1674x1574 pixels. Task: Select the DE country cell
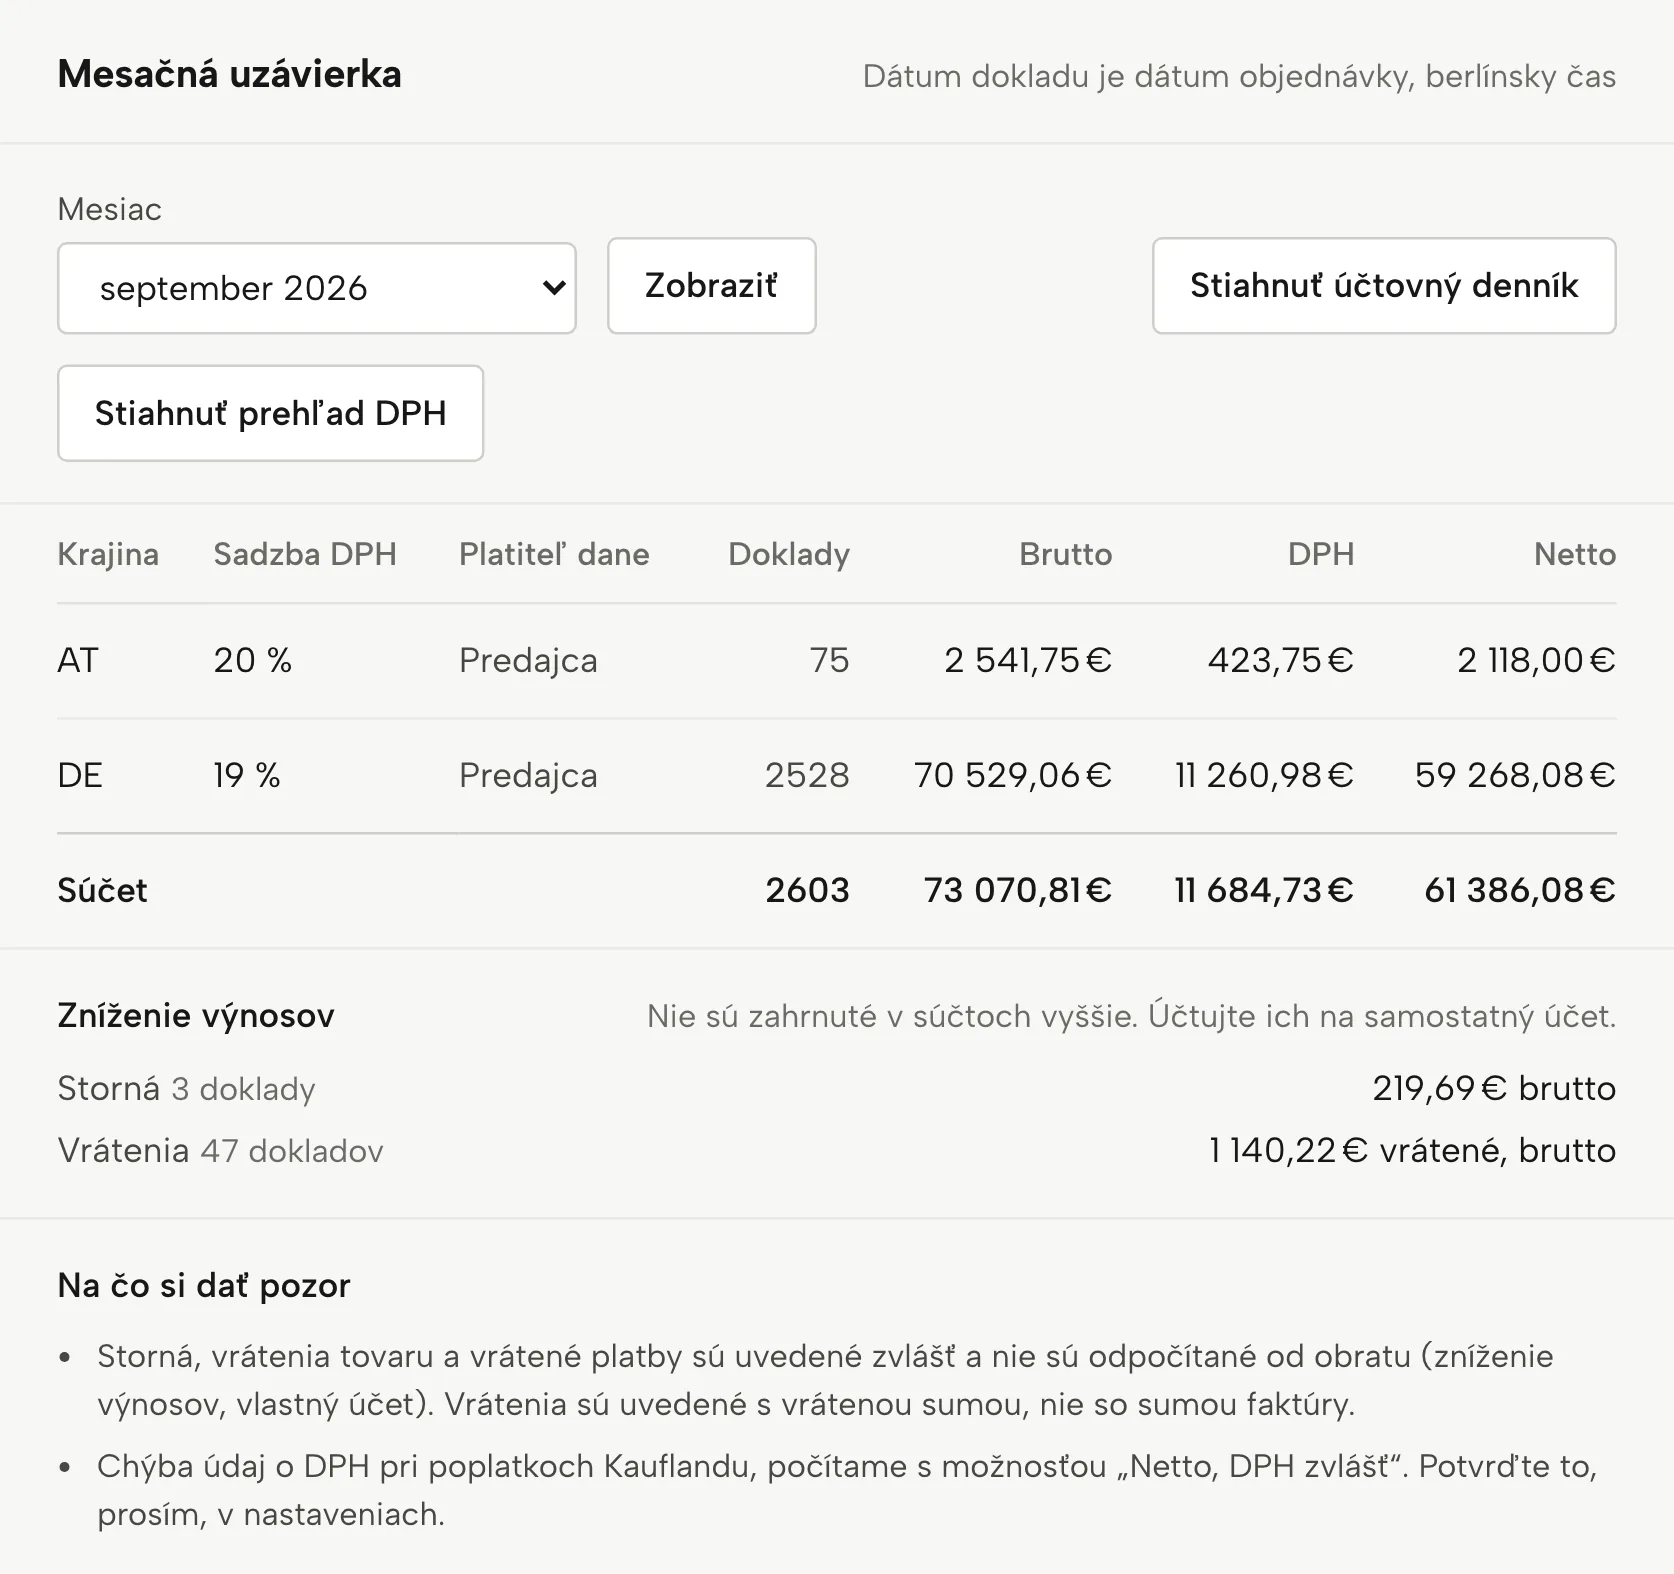click(x=80, y=775)
